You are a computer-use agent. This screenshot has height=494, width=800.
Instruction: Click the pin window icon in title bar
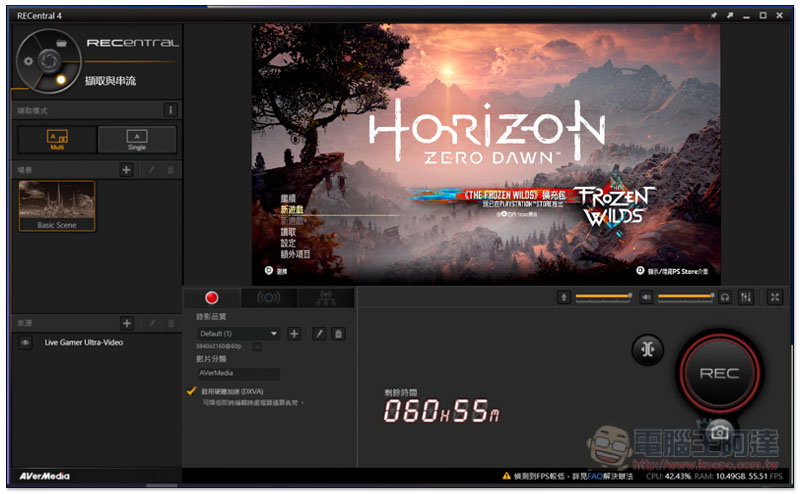pos(714,15)
